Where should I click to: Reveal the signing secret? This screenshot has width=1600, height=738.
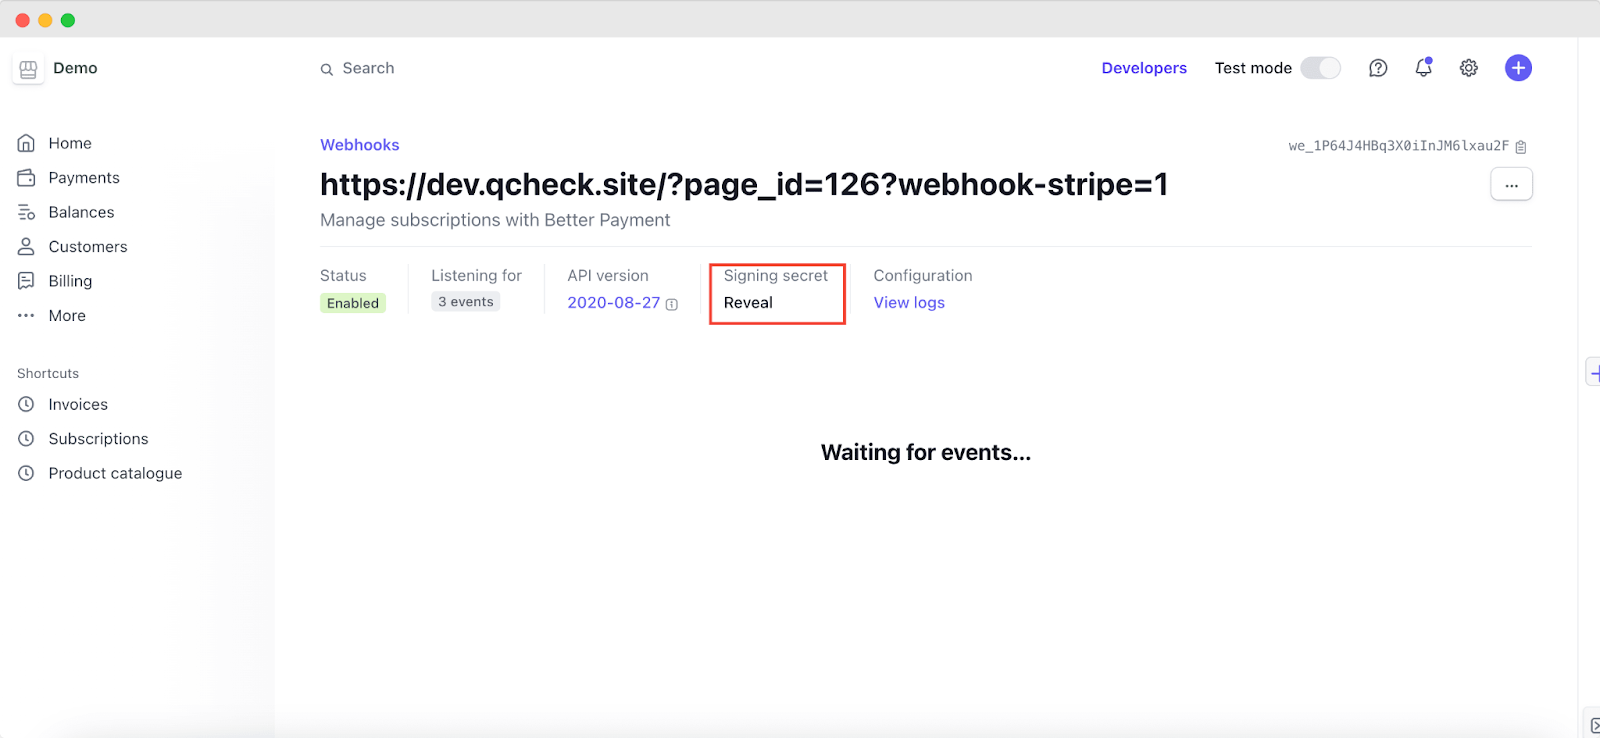coord(748,303)
